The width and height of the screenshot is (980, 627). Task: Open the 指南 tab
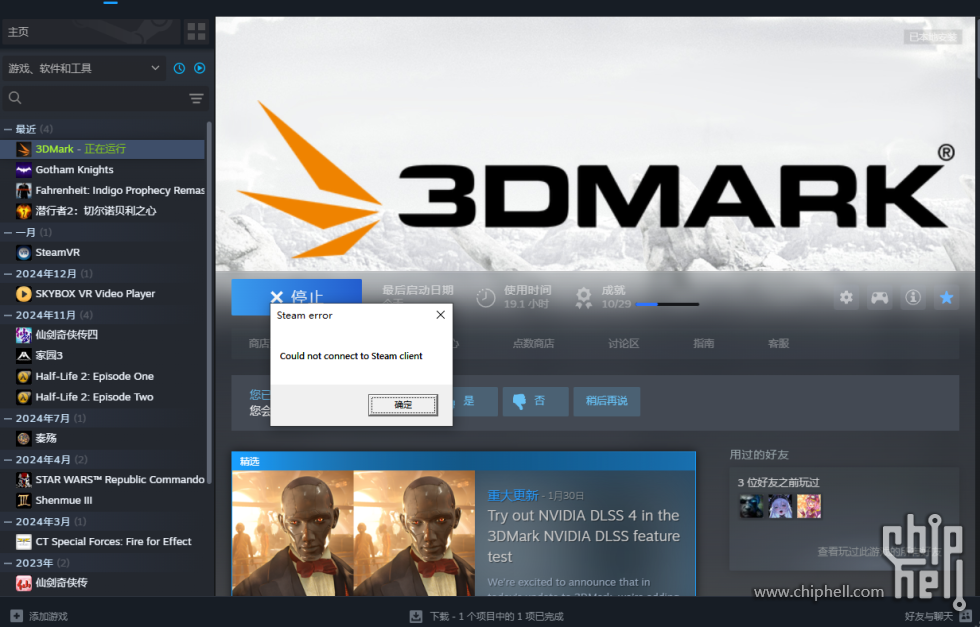click(703, 343)
